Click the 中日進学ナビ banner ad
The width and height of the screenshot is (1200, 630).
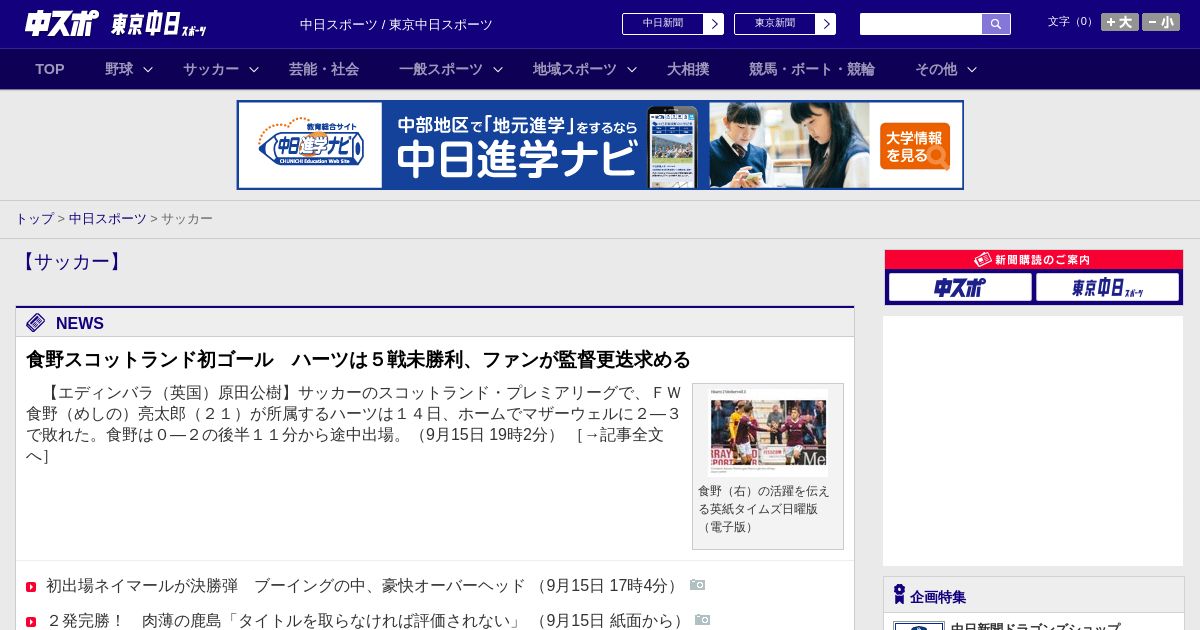click(600, 145)
